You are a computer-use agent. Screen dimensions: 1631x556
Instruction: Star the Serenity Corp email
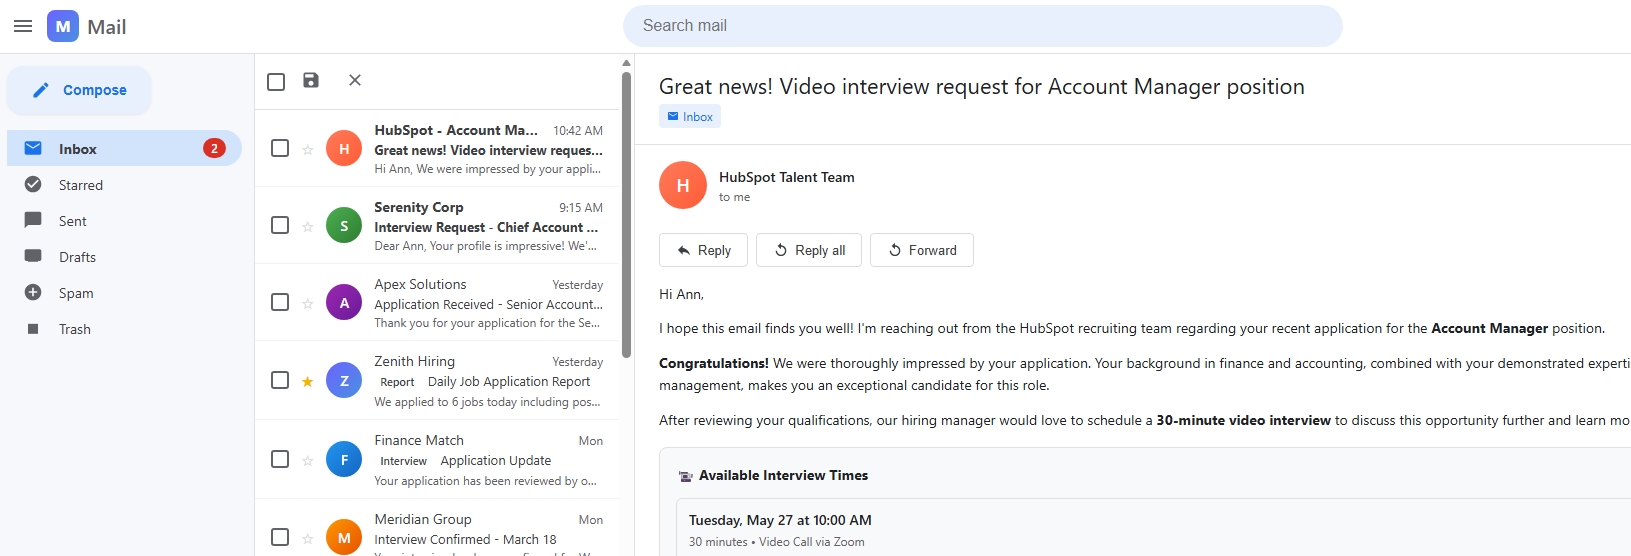pos(308,226)
